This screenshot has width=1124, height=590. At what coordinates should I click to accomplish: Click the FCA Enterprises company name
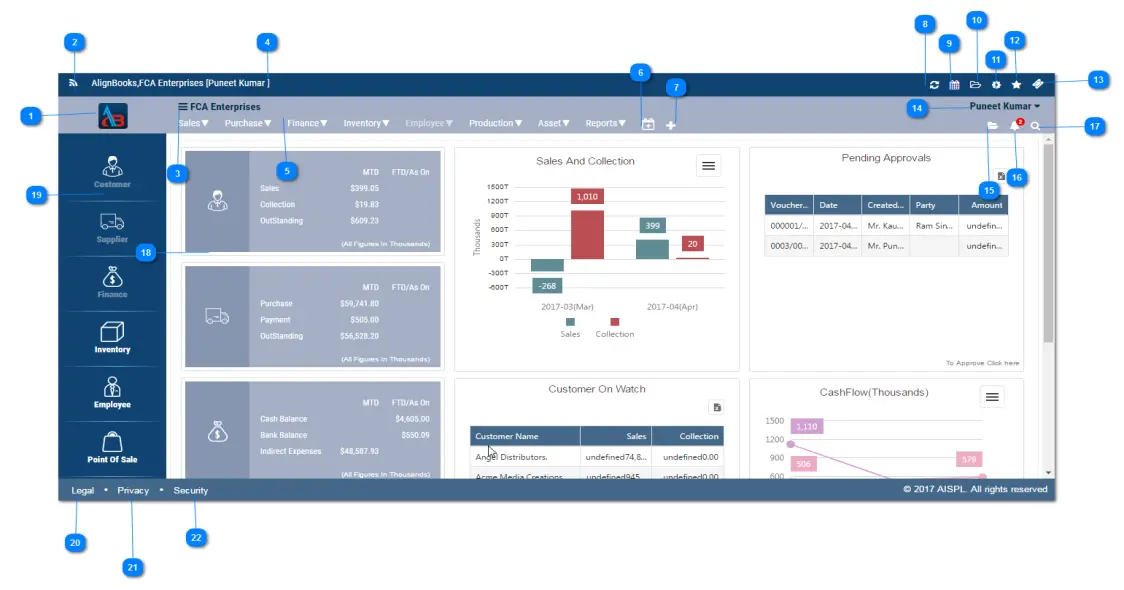point(225,107)
